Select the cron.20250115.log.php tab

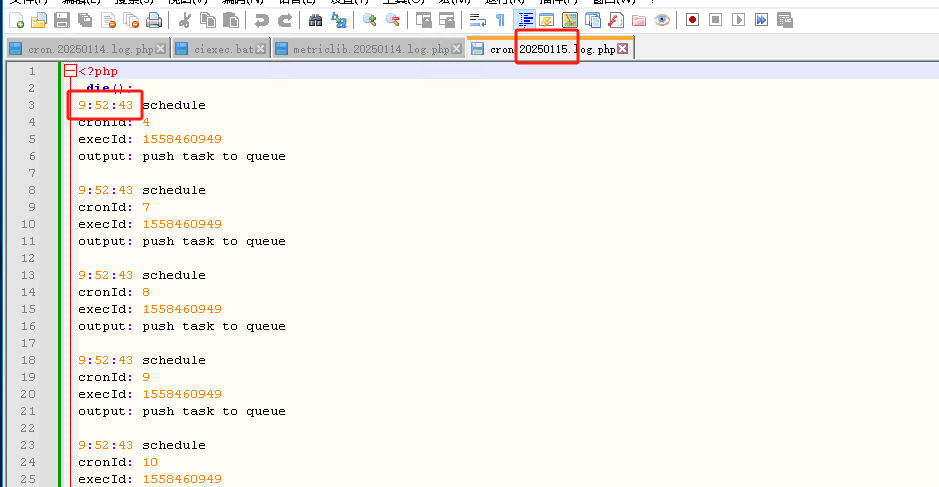(551, 49)
